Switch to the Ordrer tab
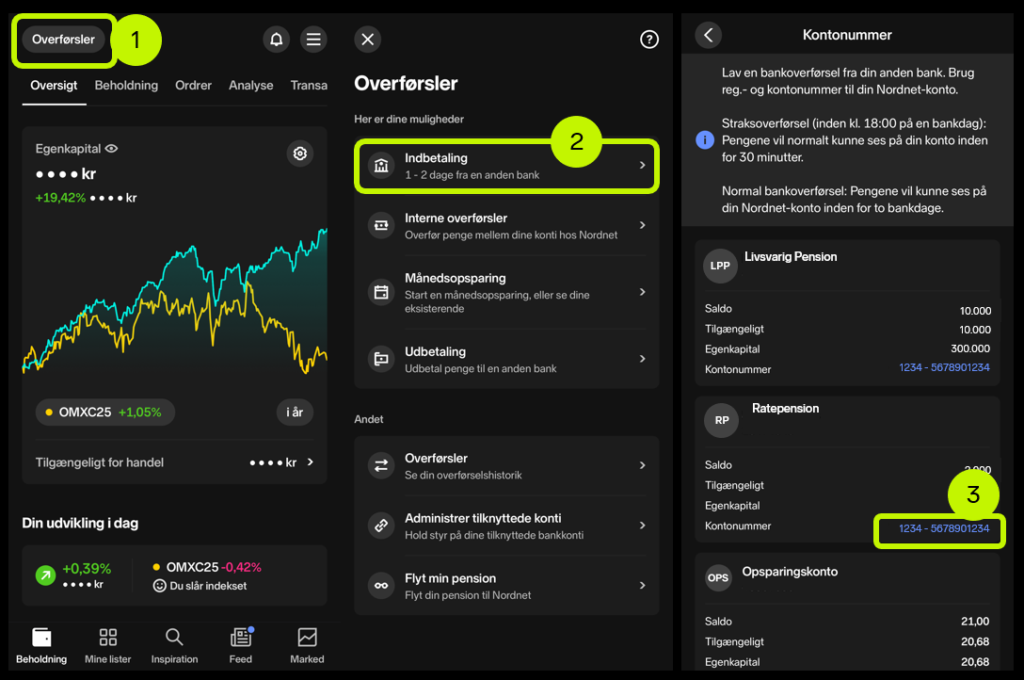The height and width of the screenshot is (680, 1024). pyautogui.click(x=193, y=86)
